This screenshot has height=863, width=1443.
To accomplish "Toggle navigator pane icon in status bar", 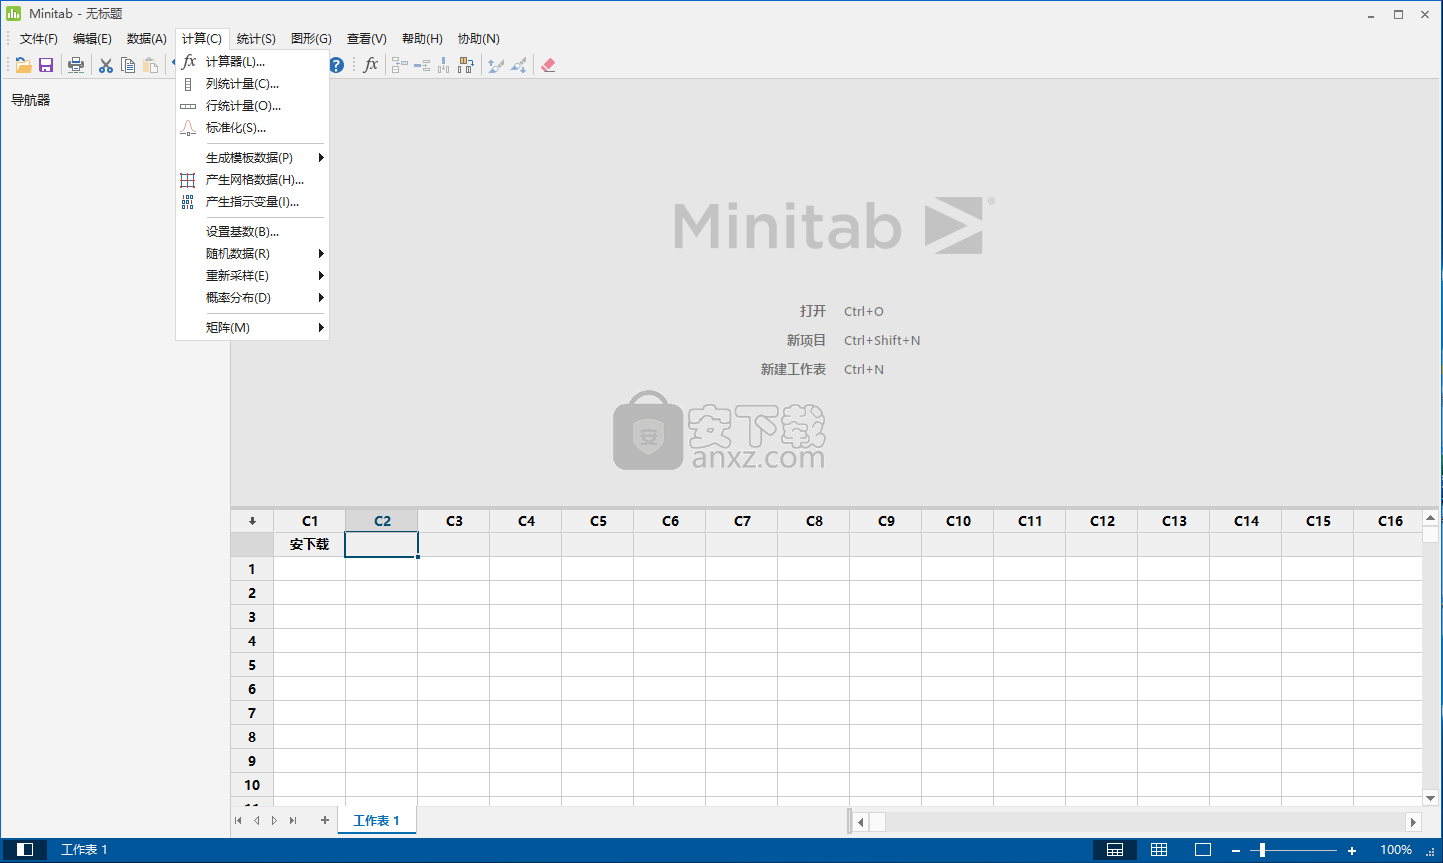I will click(25, 850).
